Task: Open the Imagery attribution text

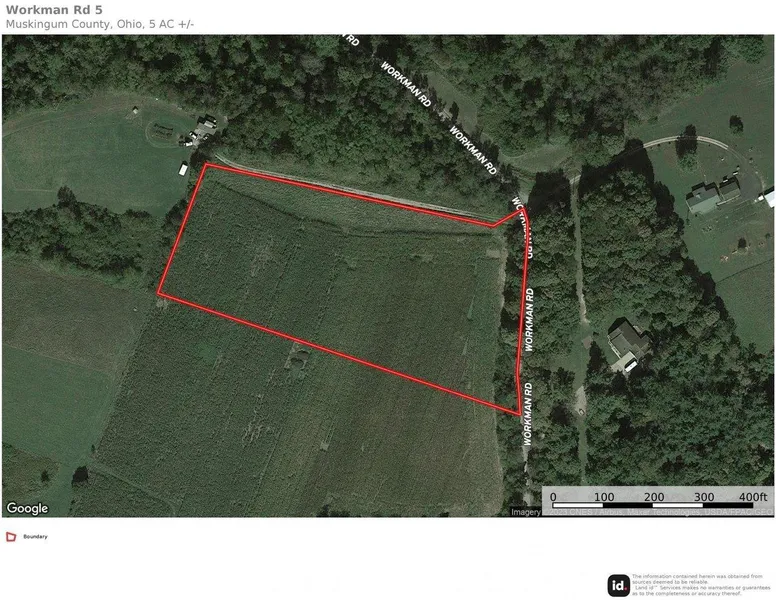Action: pyautogui.click(x=641, y=512)
